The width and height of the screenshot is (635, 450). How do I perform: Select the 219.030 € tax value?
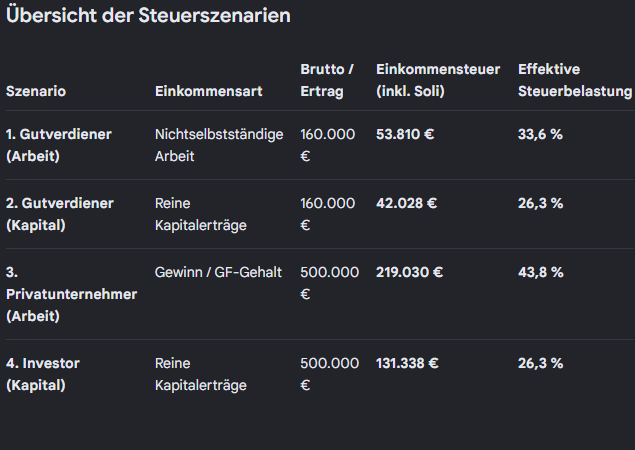pyautogui.click(x=409, y=272)
